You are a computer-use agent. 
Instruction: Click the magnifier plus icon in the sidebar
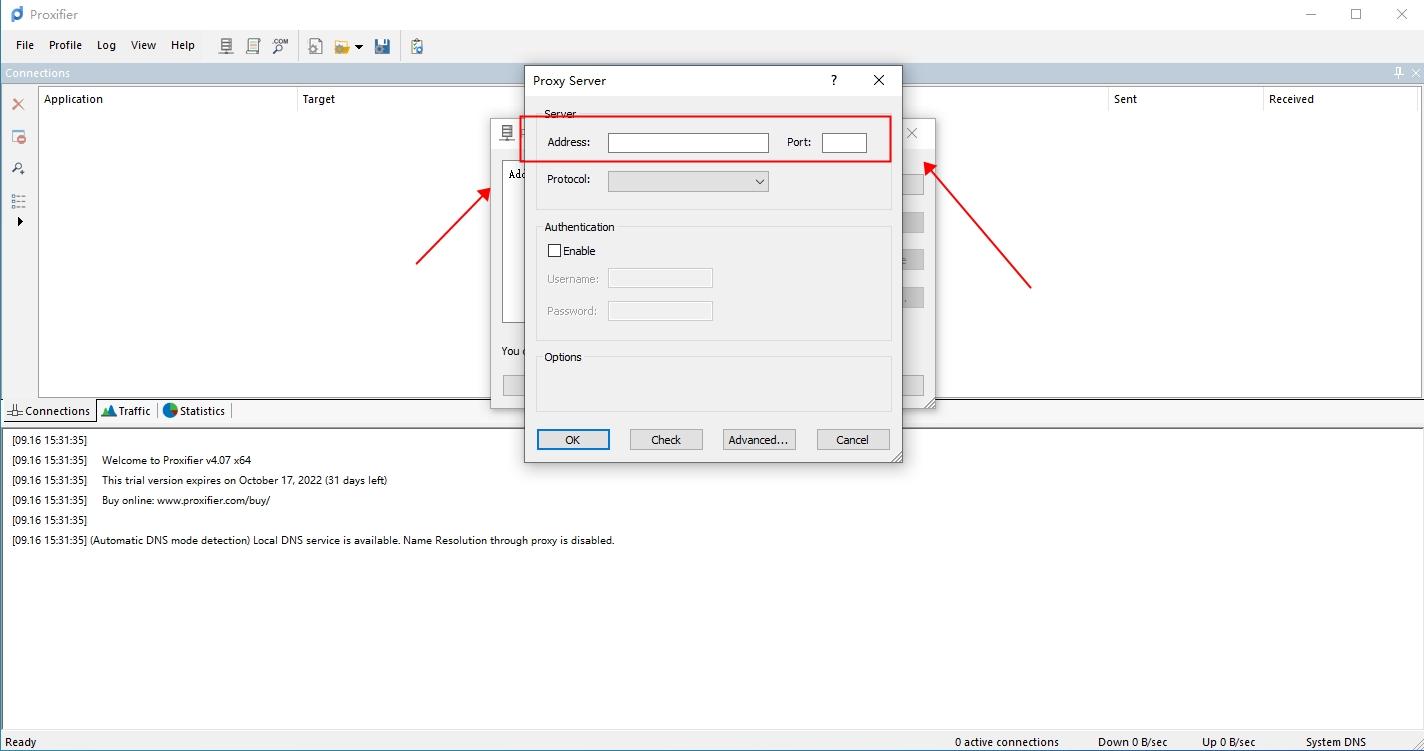click(x=18, y=168)
